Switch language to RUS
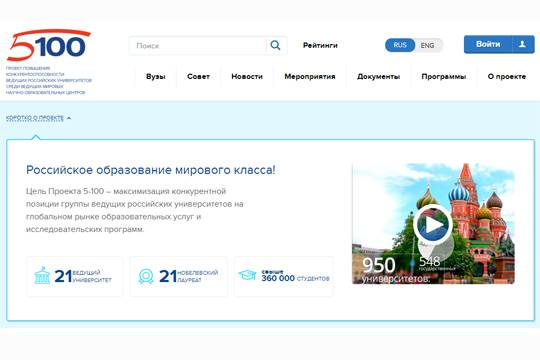This screenshot has width=540, height=360. click(x=400, y=45)
